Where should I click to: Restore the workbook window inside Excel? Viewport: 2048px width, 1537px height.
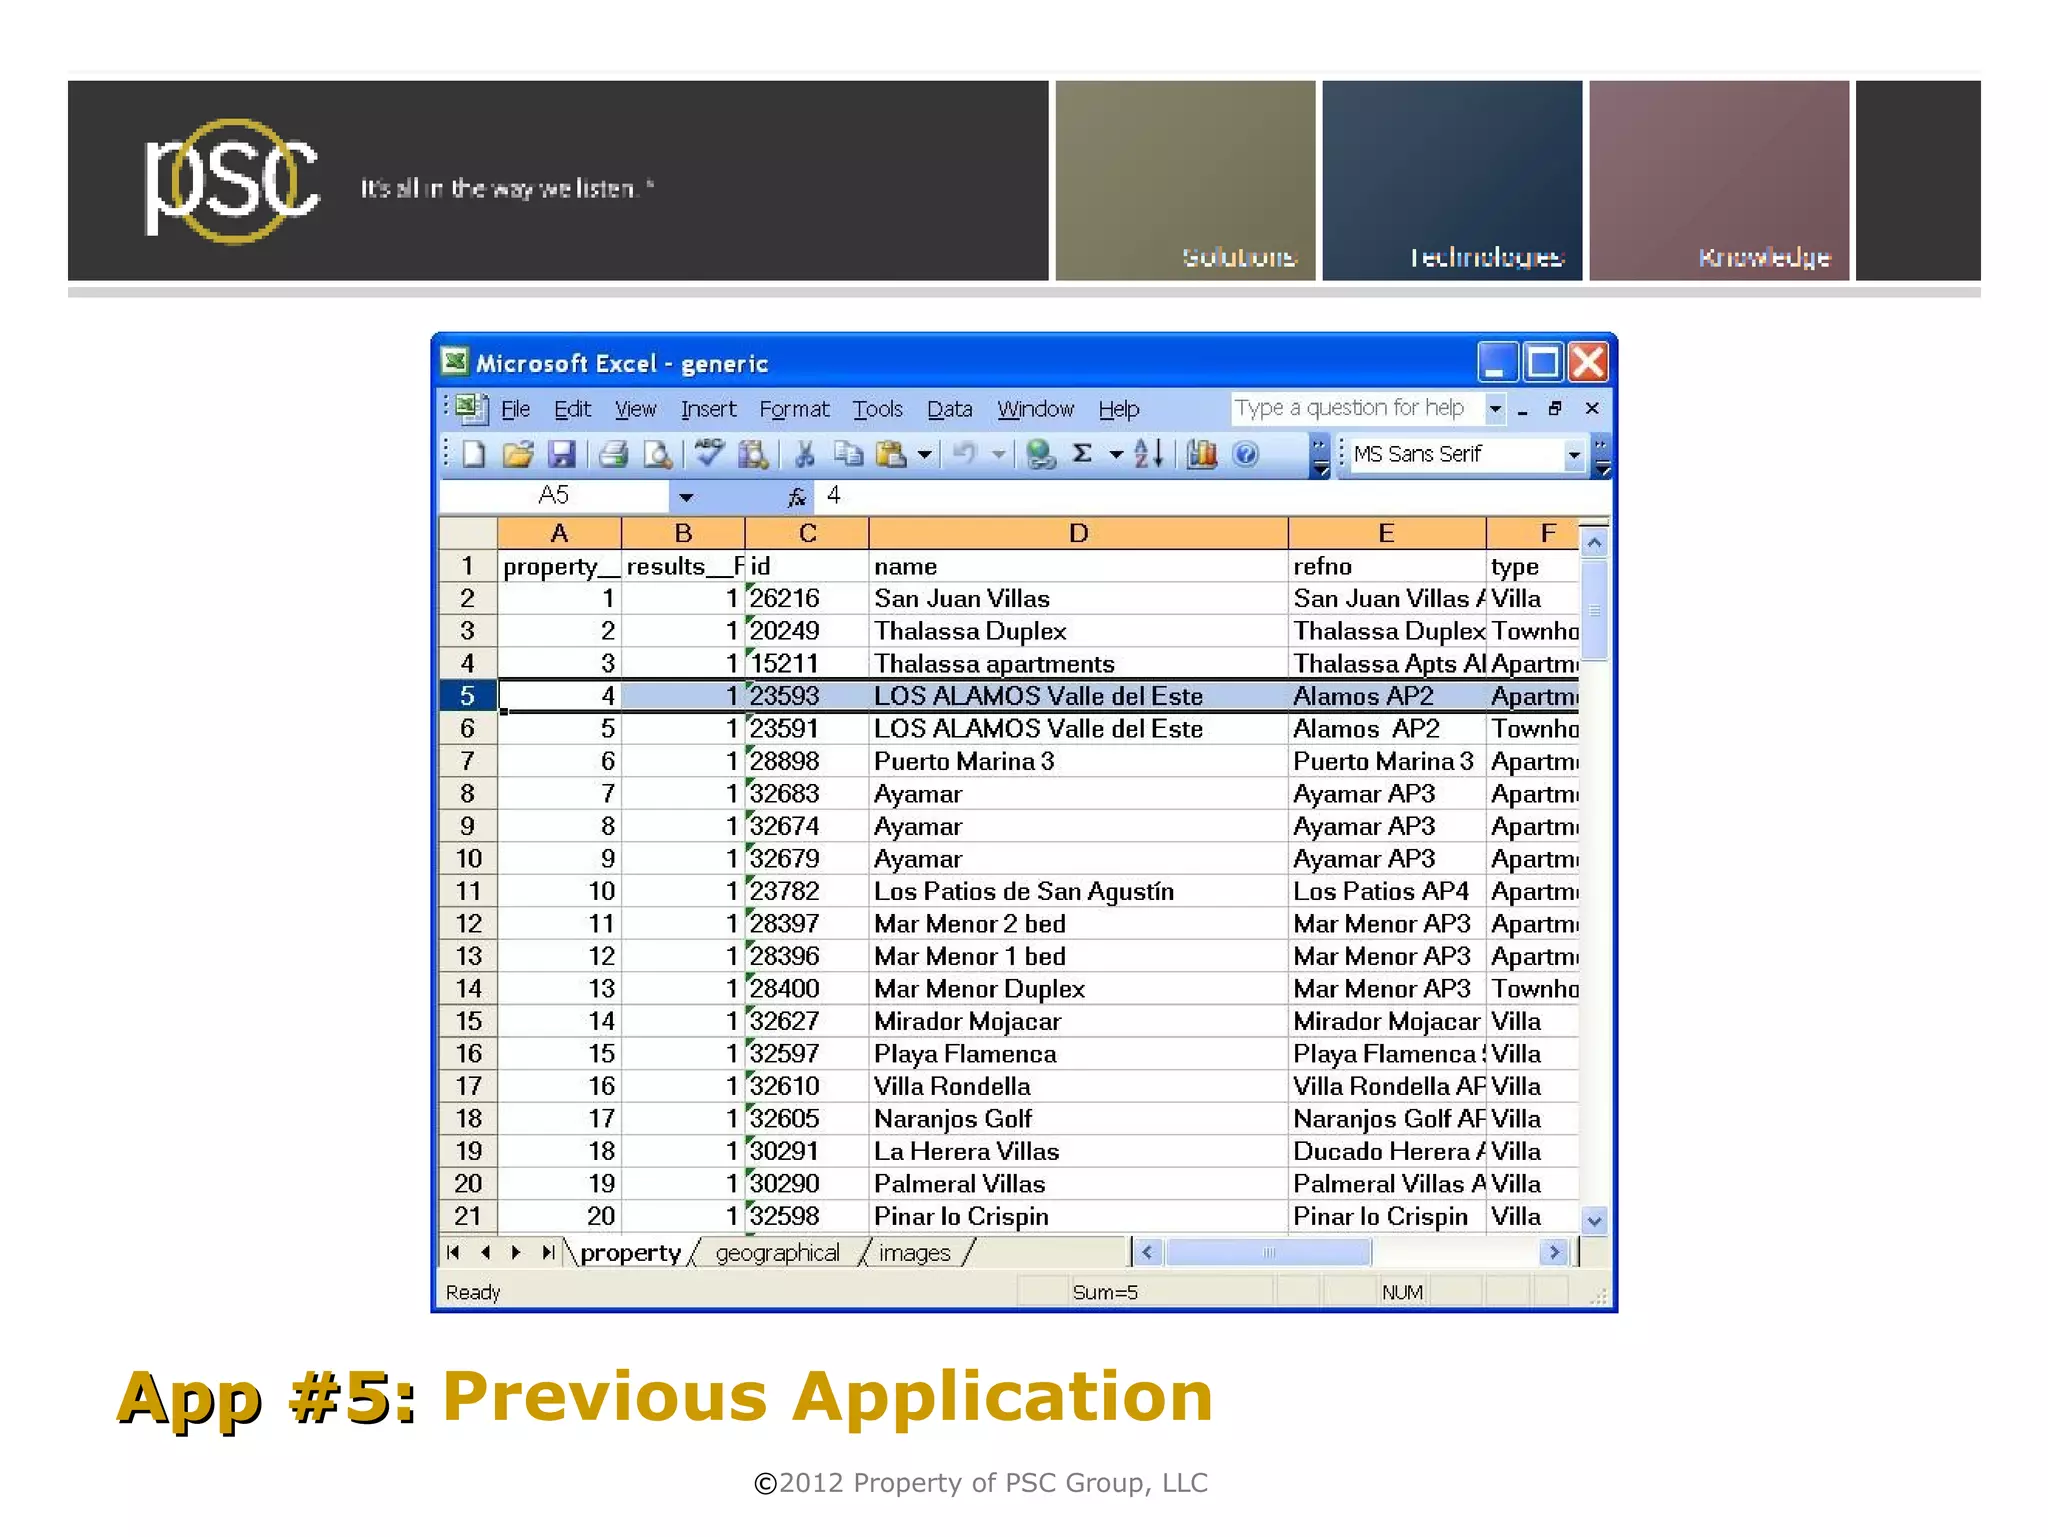[x=1555, y=408]
